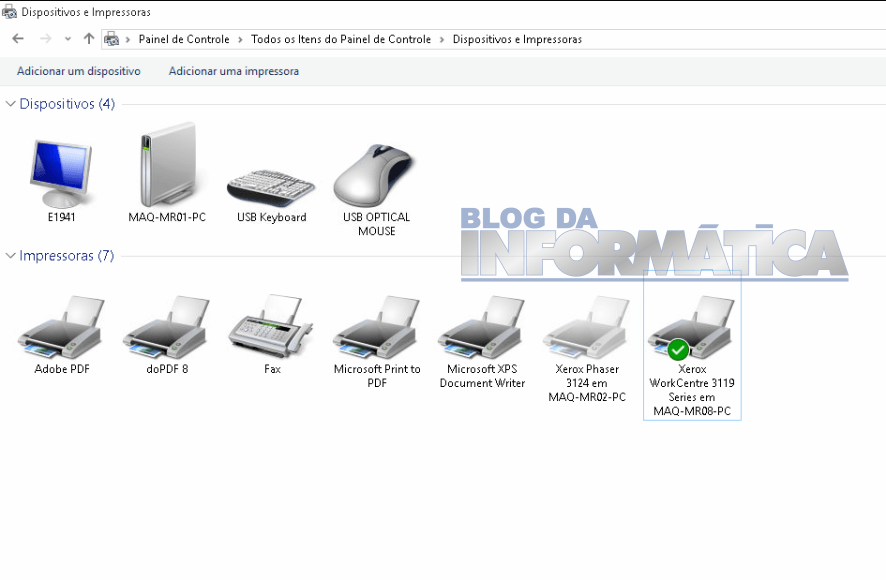Expand chevron before Dispositivos e Impressoras breadcrumb
Image resolution: width=886 pixels, height=580 pixels.
442,40
